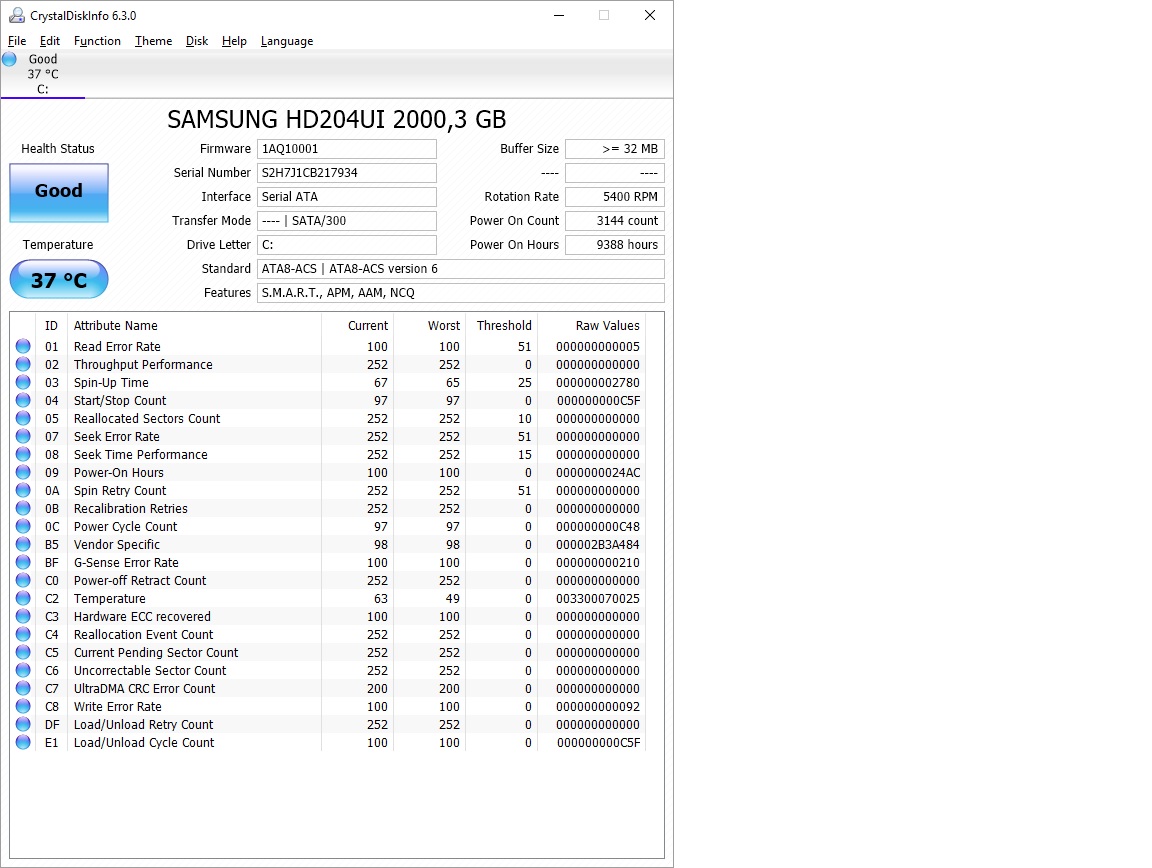Click status orb for Spin-Up Time

[x=24, y=382]
